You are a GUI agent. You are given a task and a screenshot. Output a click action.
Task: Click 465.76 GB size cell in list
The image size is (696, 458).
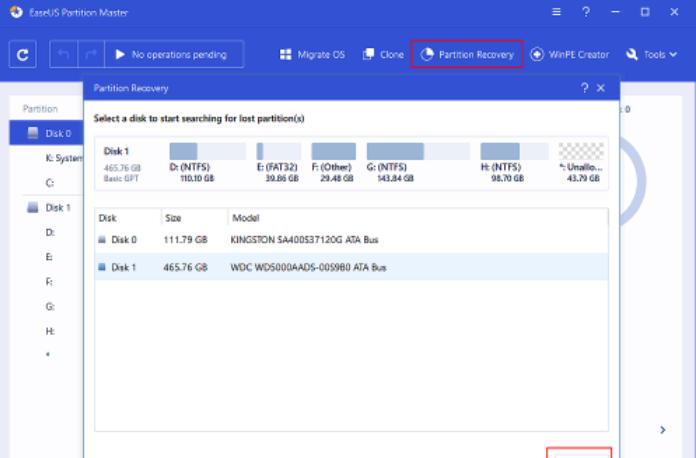186,267
